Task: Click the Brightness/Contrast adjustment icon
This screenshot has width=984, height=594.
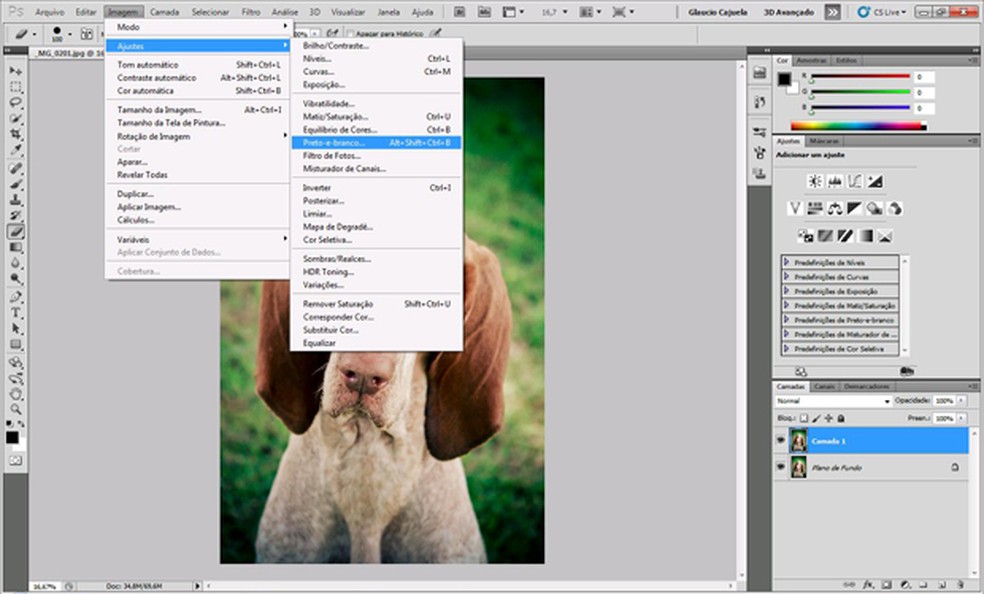Action: [815, 182]
